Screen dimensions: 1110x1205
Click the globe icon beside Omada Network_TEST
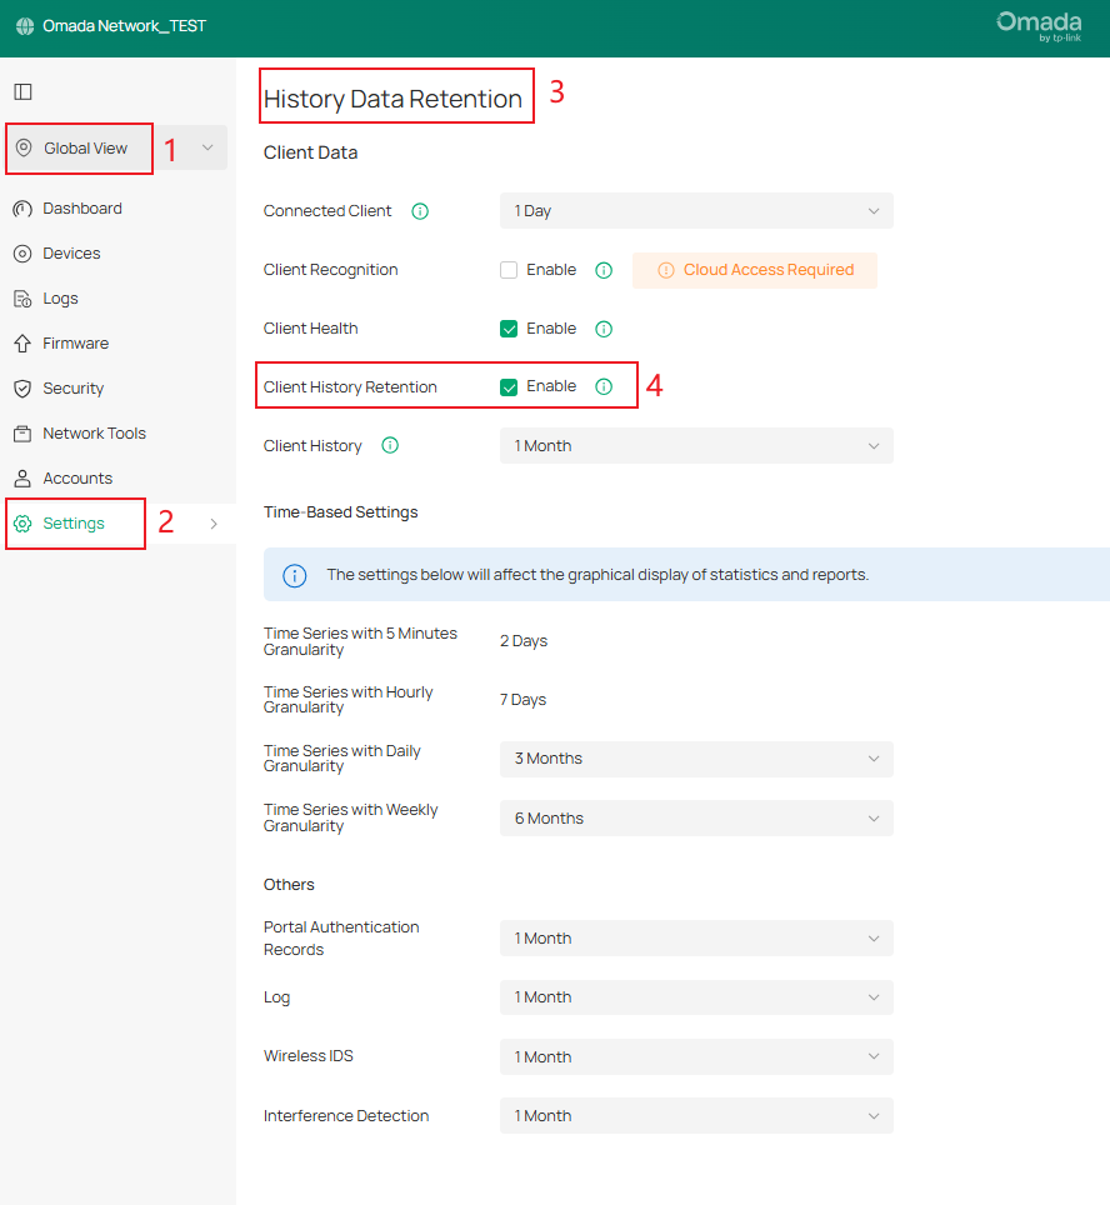point(25,26)
